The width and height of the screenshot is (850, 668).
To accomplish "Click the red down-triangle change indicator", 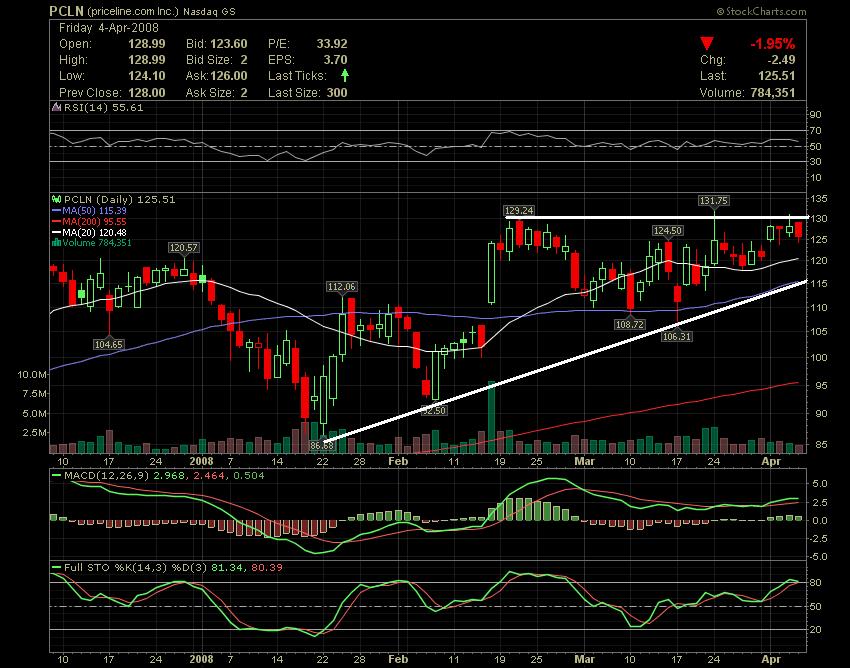I will pyautogui.click(x=706, y=43).
